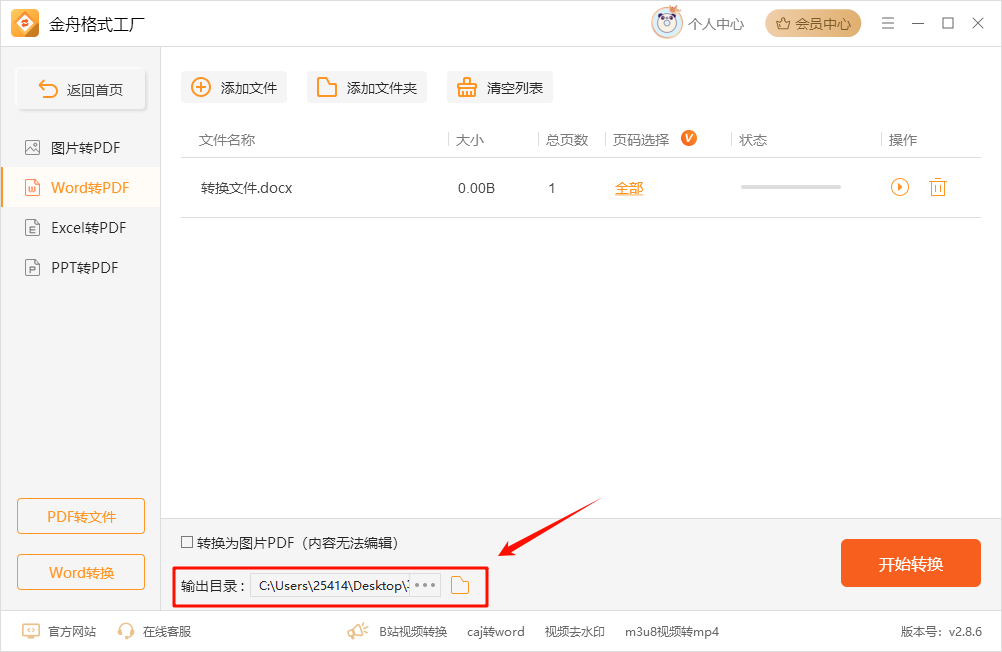
Task: Open the 会员中心 membership button
Action: click(813, 24)
